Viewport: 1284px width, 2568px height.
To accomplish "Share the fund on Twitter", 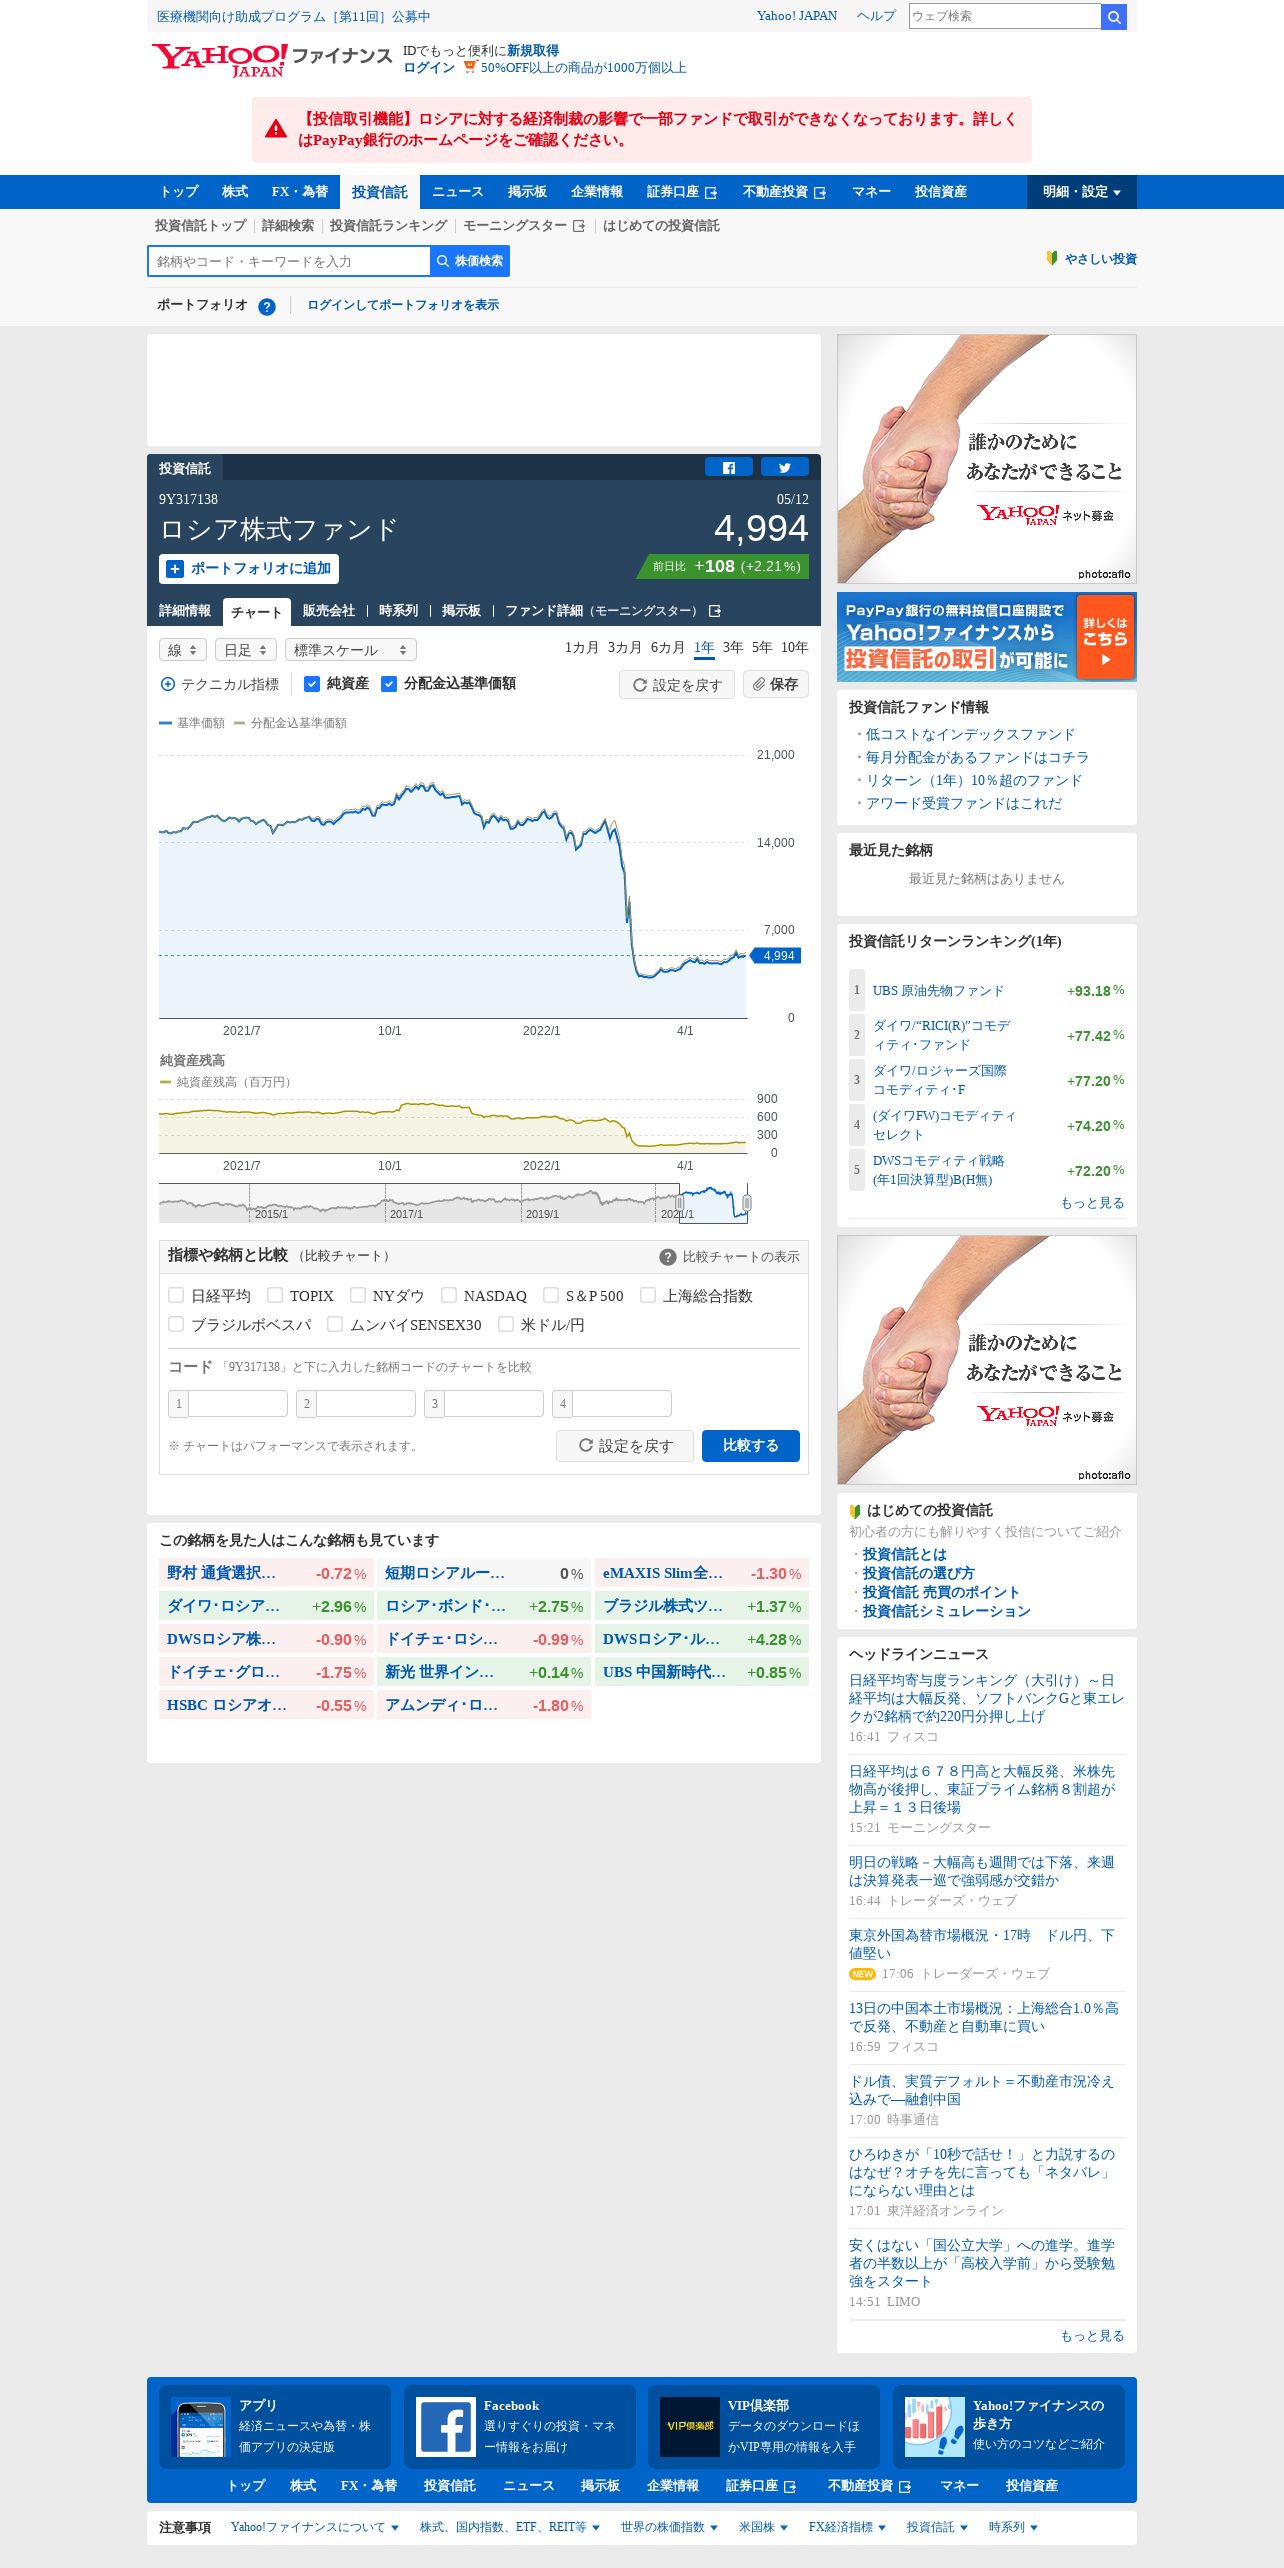I will [785, 467].
